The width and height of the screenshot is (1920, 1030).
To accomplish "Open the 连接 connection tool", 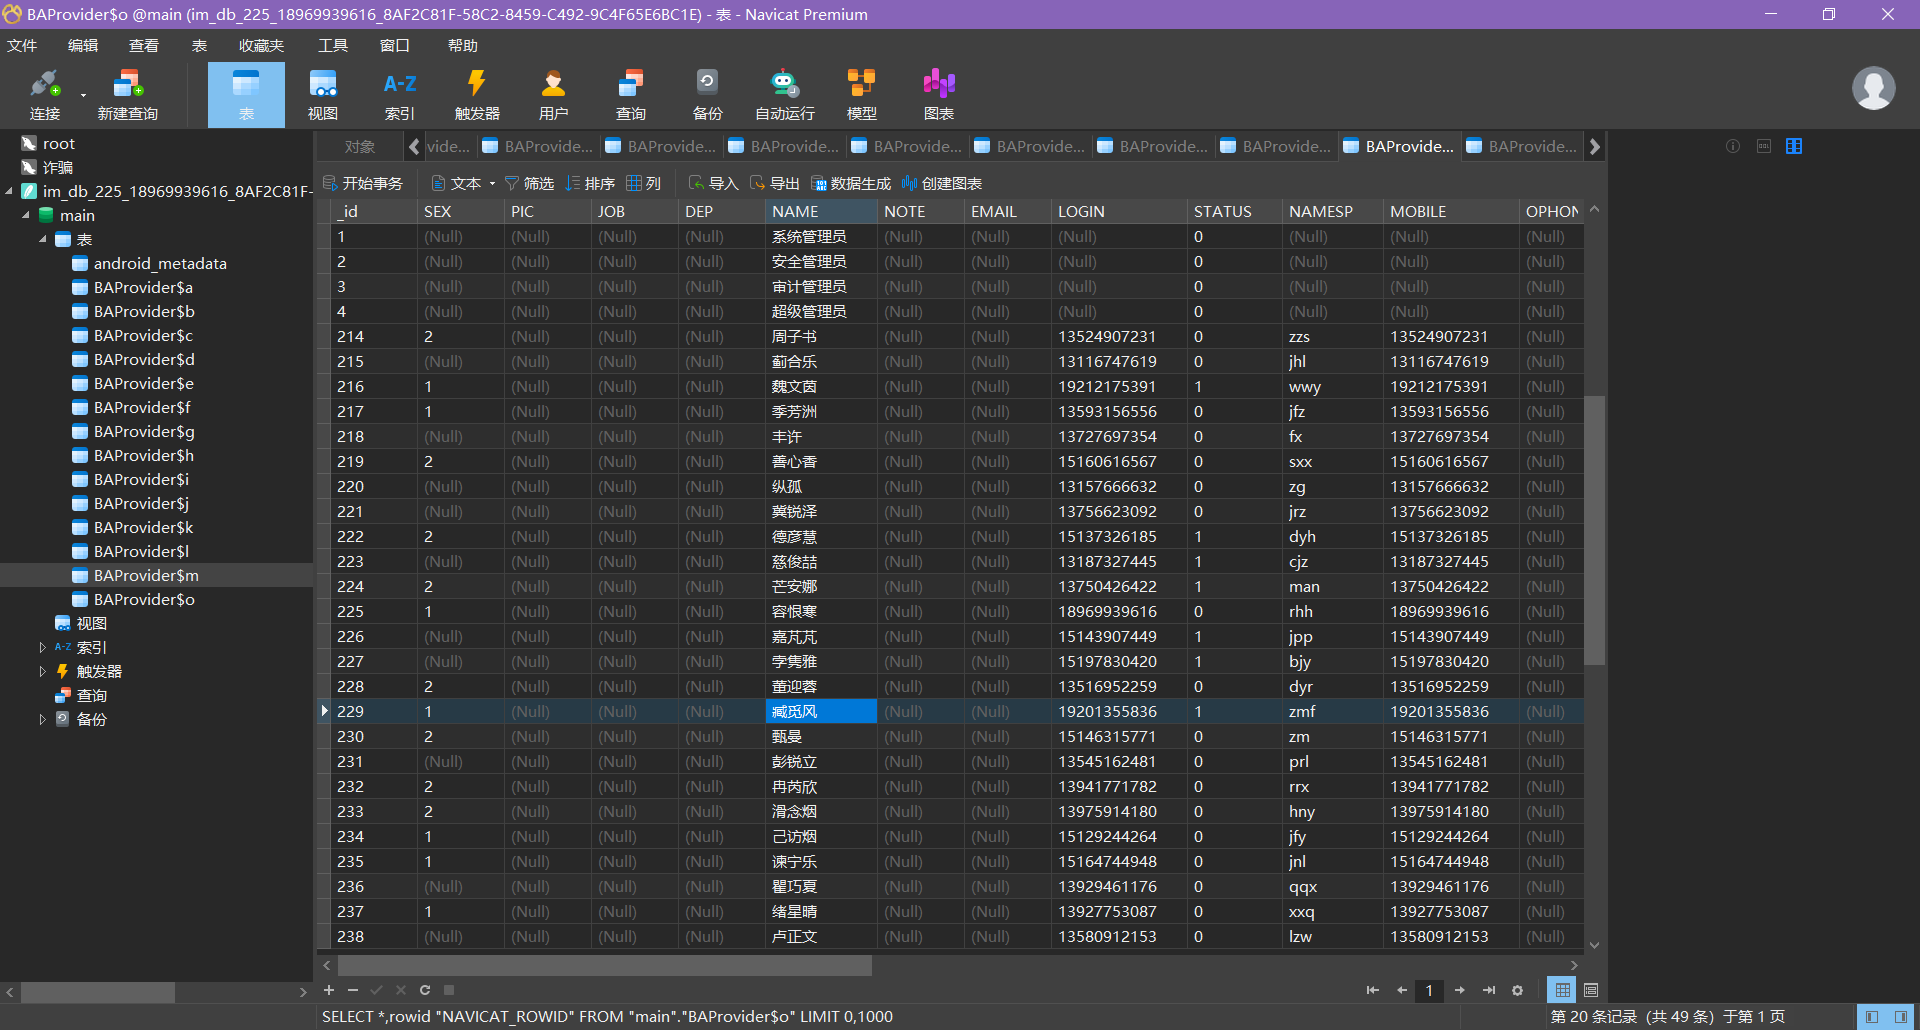I will [44, 95].
